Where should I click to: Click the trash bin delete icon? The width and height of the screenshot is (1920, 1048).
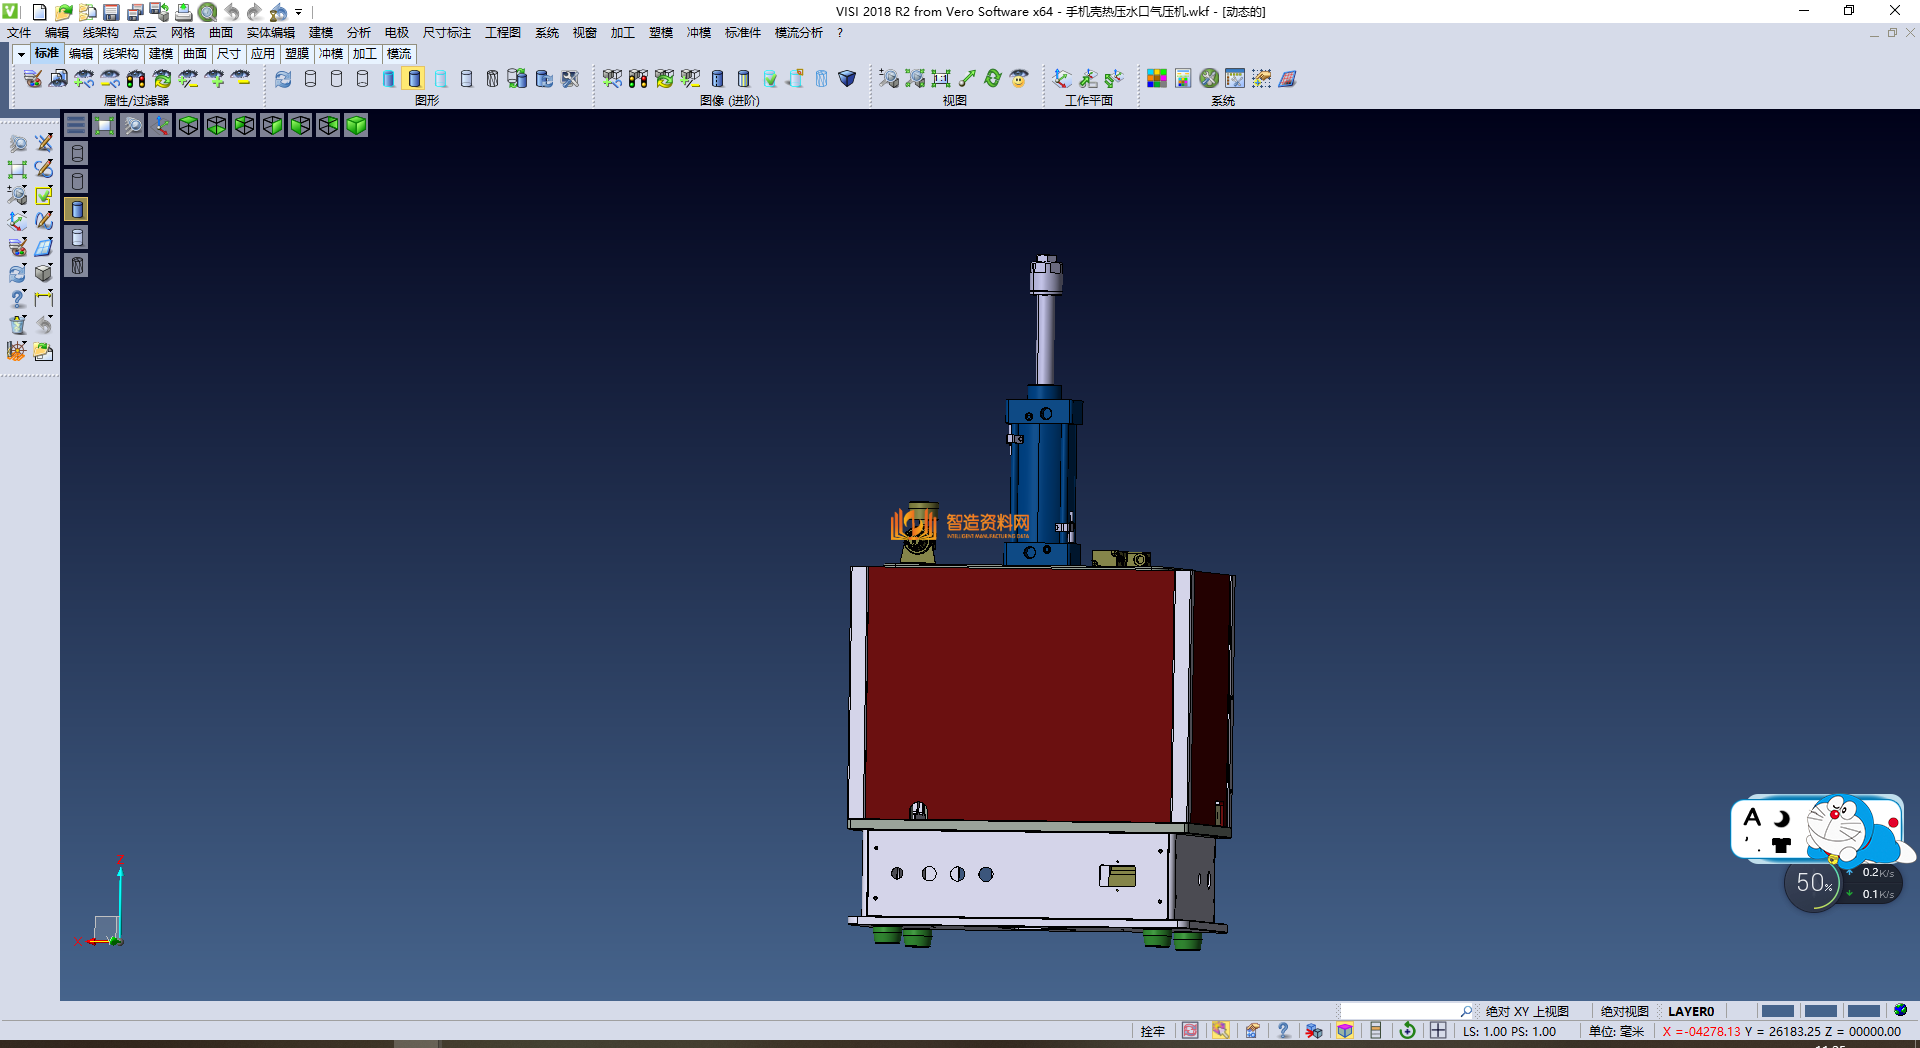click(x=18, y=325)
